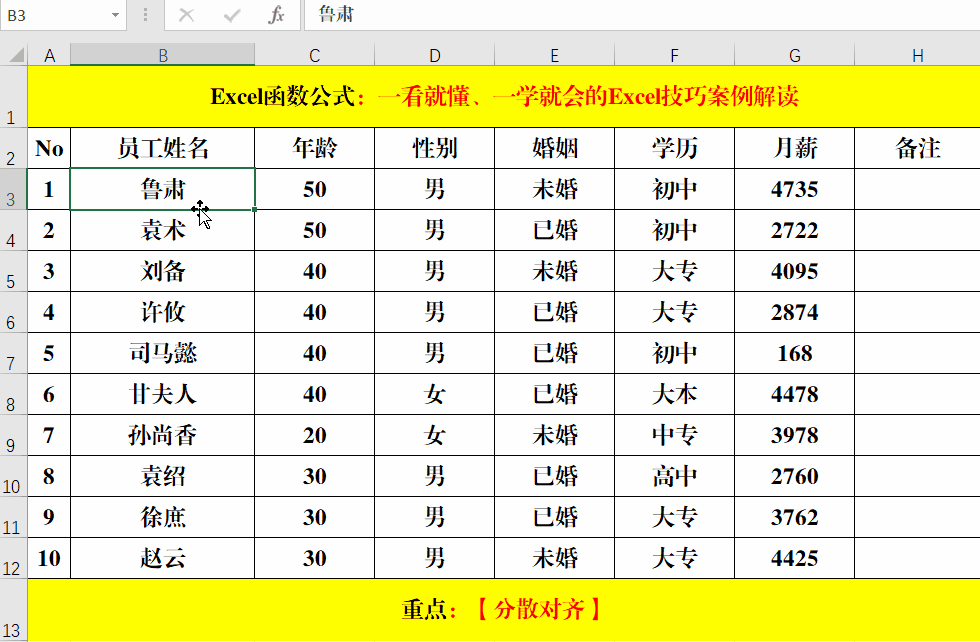Click the salary cell 4095
This screenshot has width=980, height=642.
(794, 271)
